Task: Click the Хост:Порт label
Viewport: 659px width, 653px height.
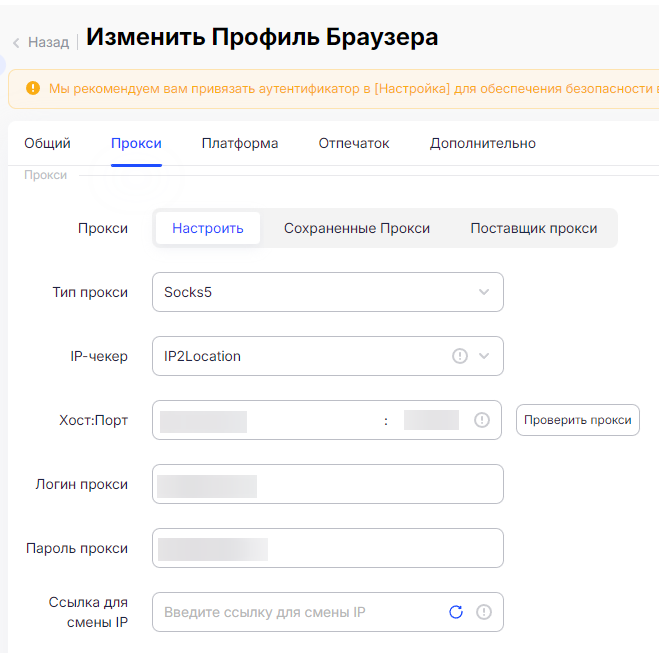Action: tap(93, 420)
